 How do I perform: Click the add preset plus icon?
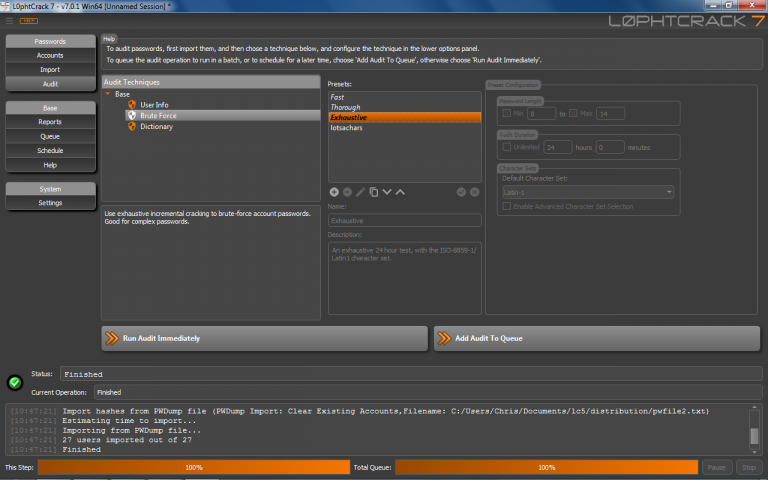pyautogui.click(x=334, y=191)
